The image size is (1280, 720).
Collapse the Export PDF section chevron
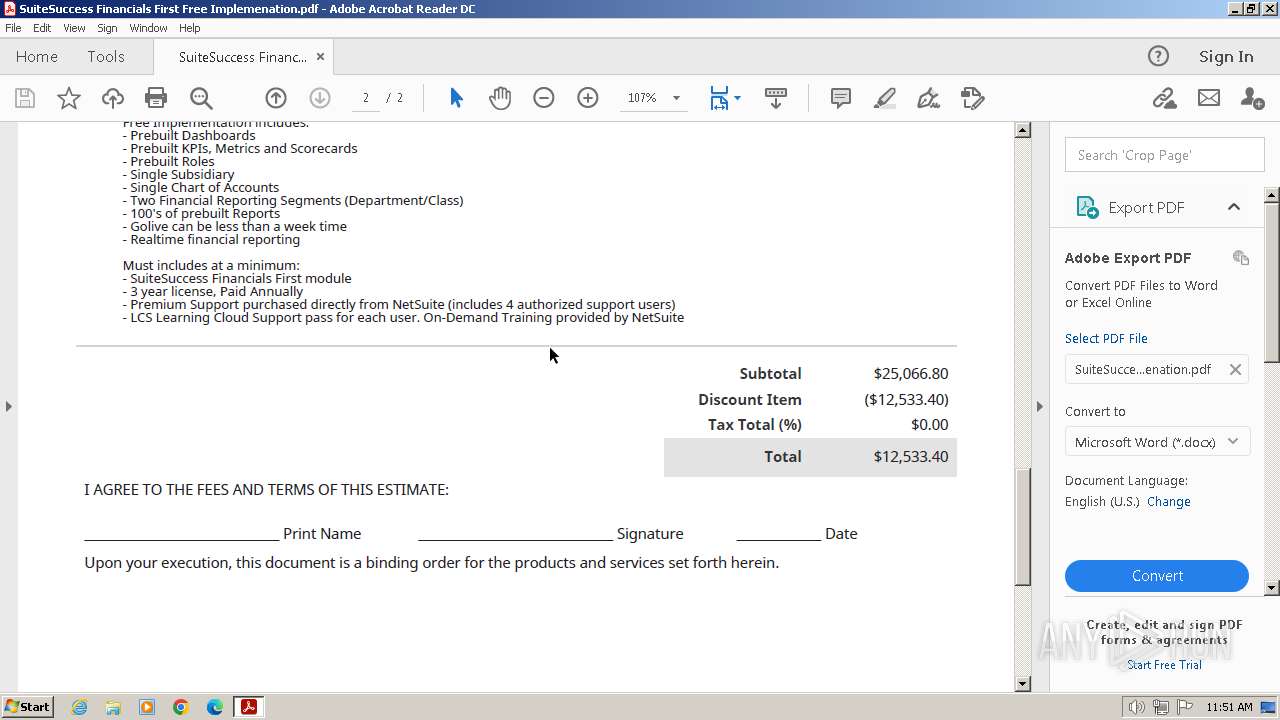(x=1234, y=207)
